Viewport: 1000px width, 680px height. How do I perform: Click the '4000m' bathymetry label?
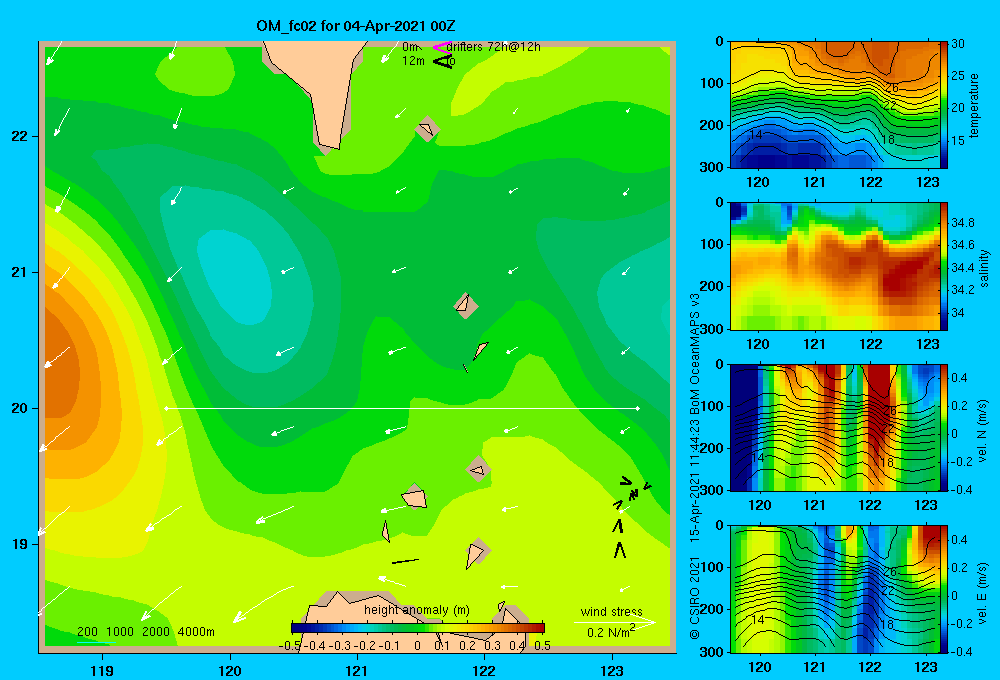coord(196,632)
